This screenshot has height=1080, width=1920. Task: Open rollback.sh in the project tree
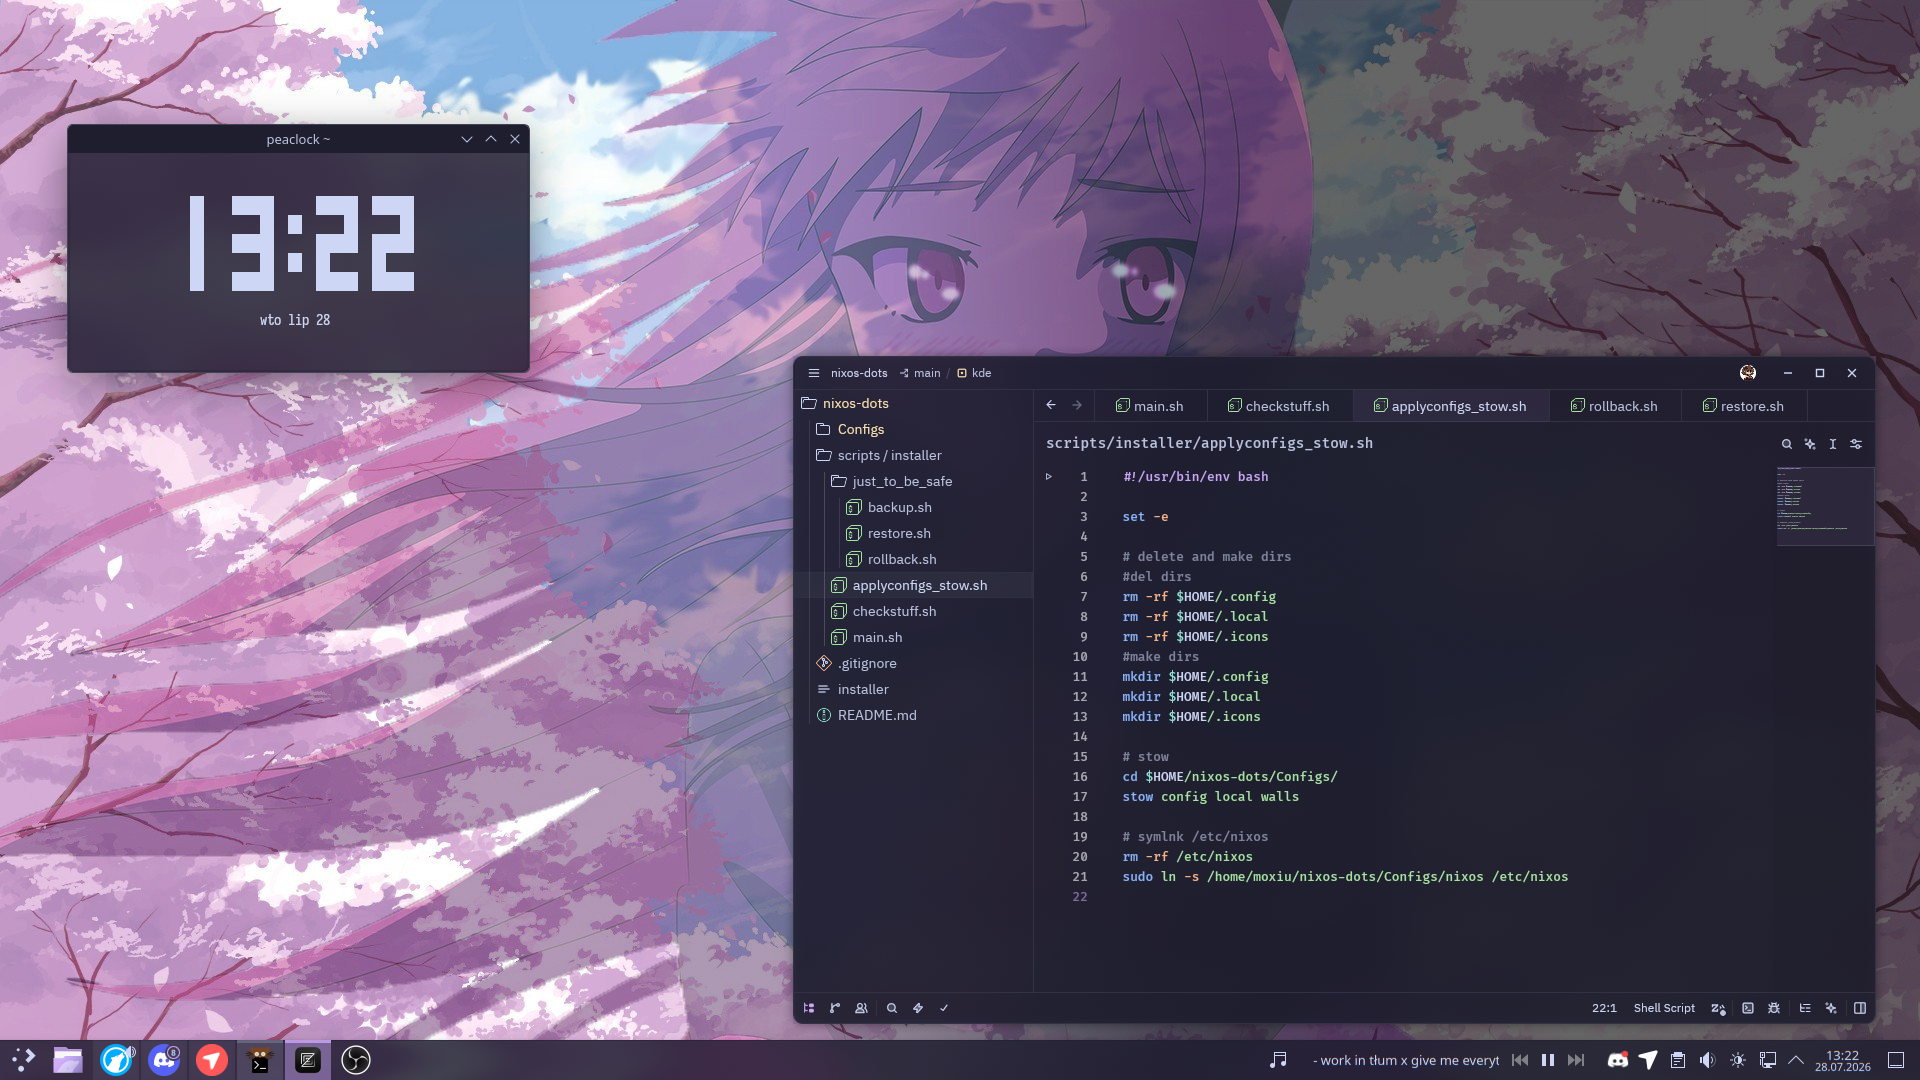[x=914, y=559]
